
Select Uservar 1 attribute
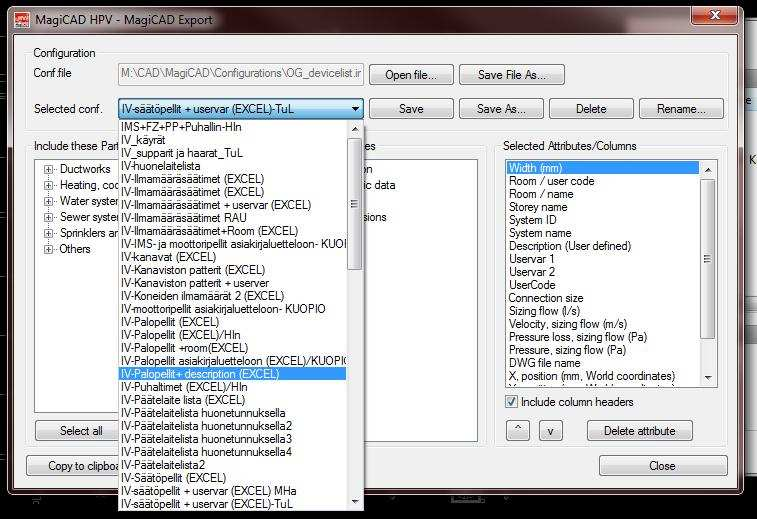[603, 259]
